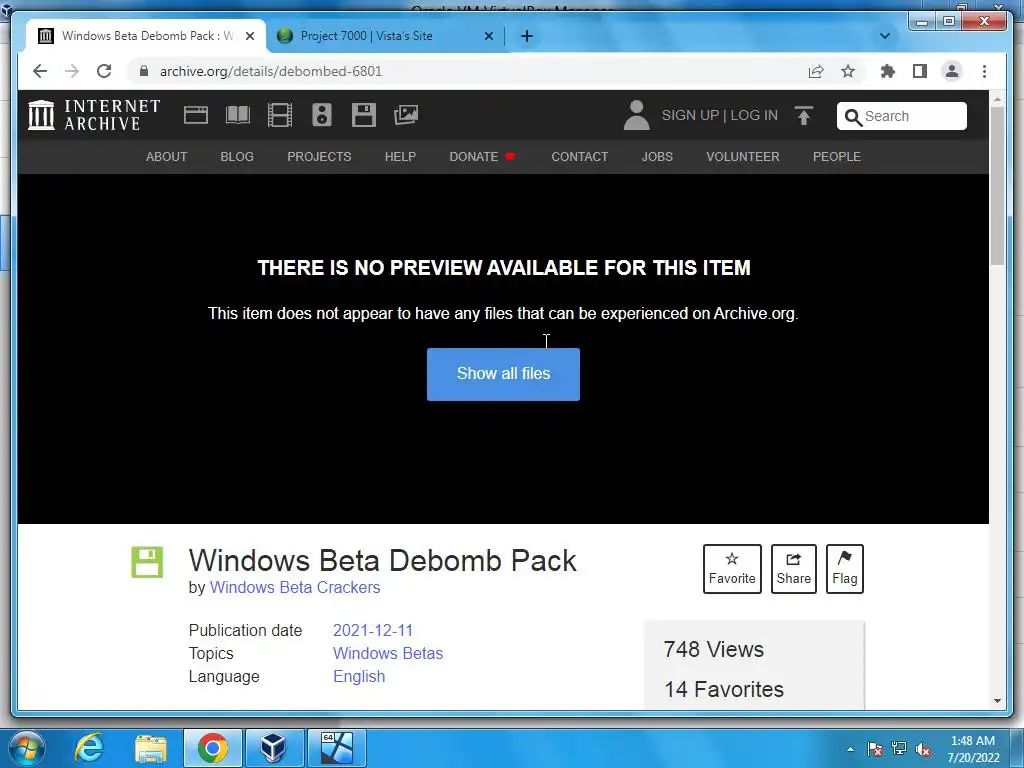The width and height of the screenshot is (1024, 768).
Task: Click the padlock site info icon
Action: [144, 71]
